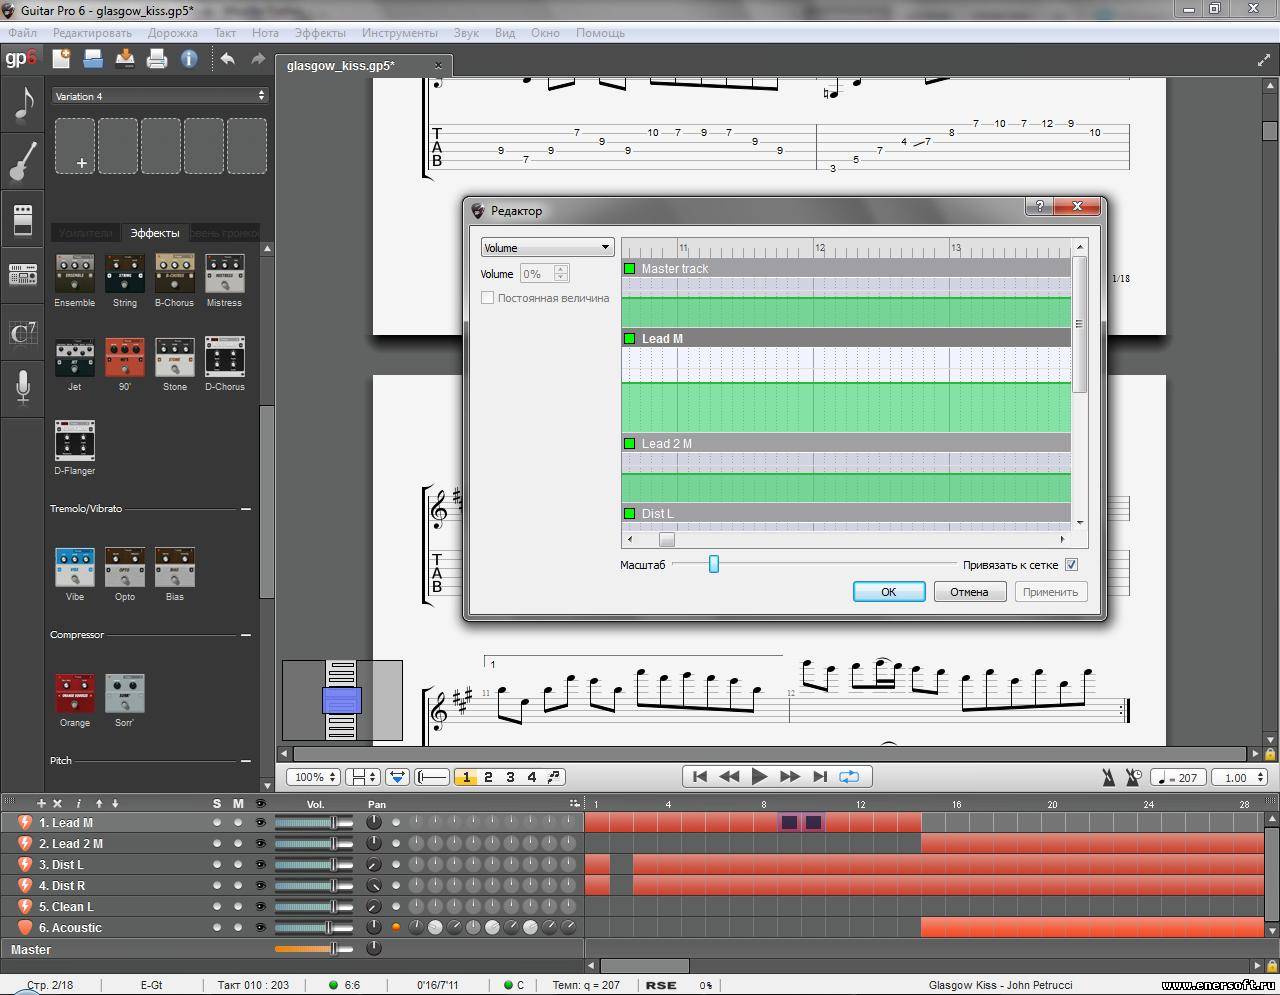Click OK in the Редактор dialog
The height and width of the screenshot is (995, 1280).
tap(888, 592)
